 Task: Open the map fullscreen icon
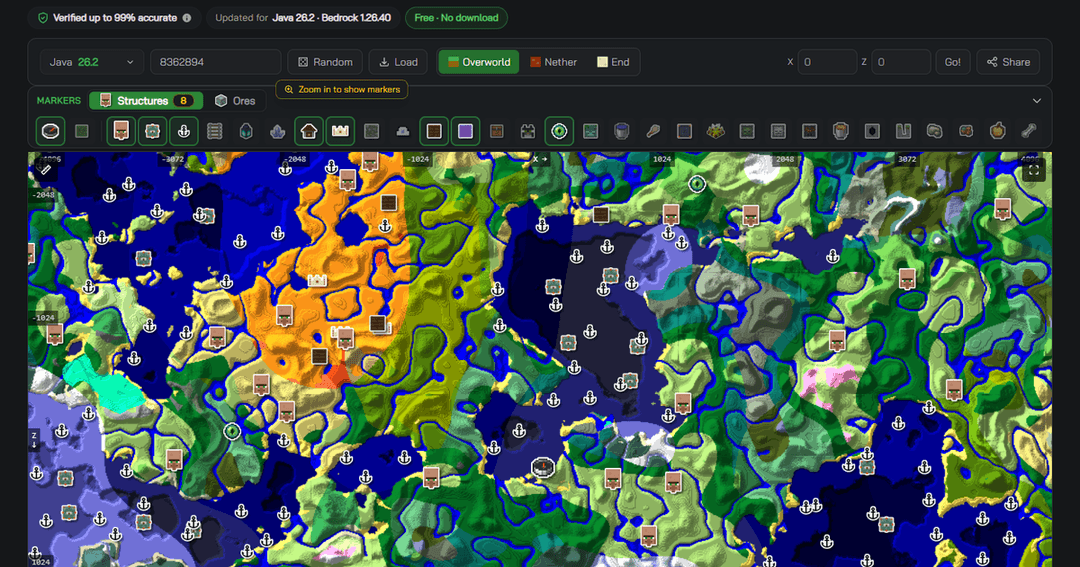1034,169
